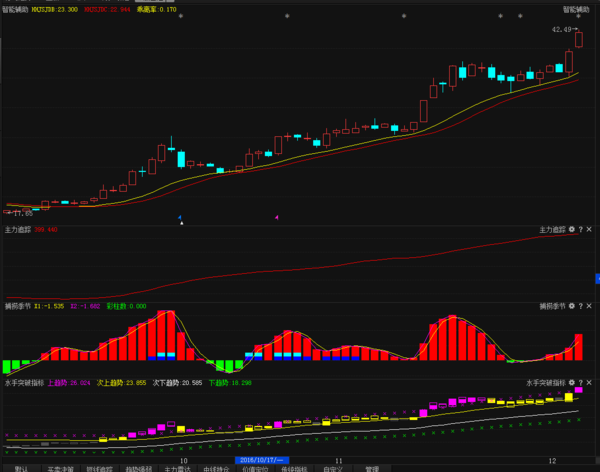Viewport: 600px width, 472px height.
Task: Click the 彩柱数:0.000 value
Action: (x=126, y=306)
